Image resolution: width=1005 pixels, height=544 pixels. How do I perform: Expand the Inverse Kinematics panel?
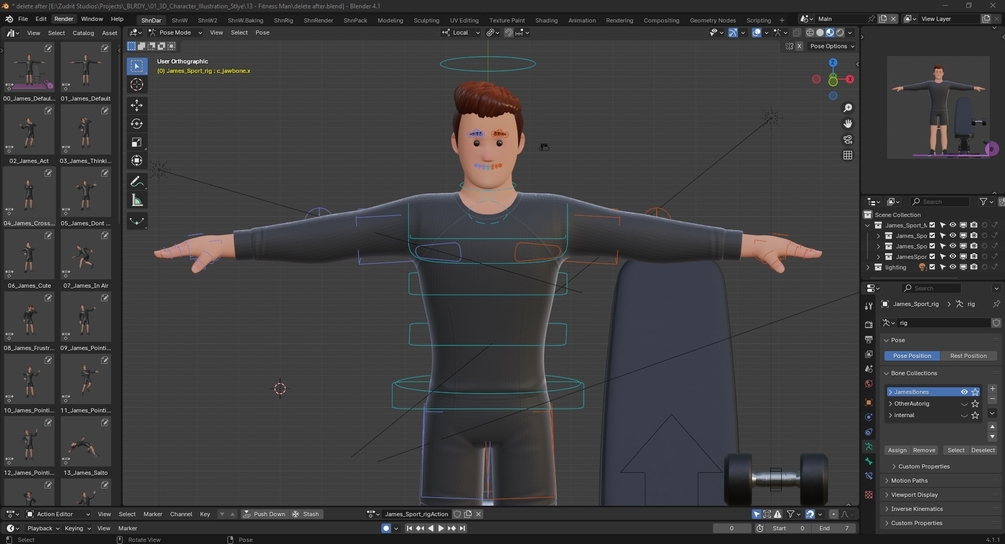(916, 509)
